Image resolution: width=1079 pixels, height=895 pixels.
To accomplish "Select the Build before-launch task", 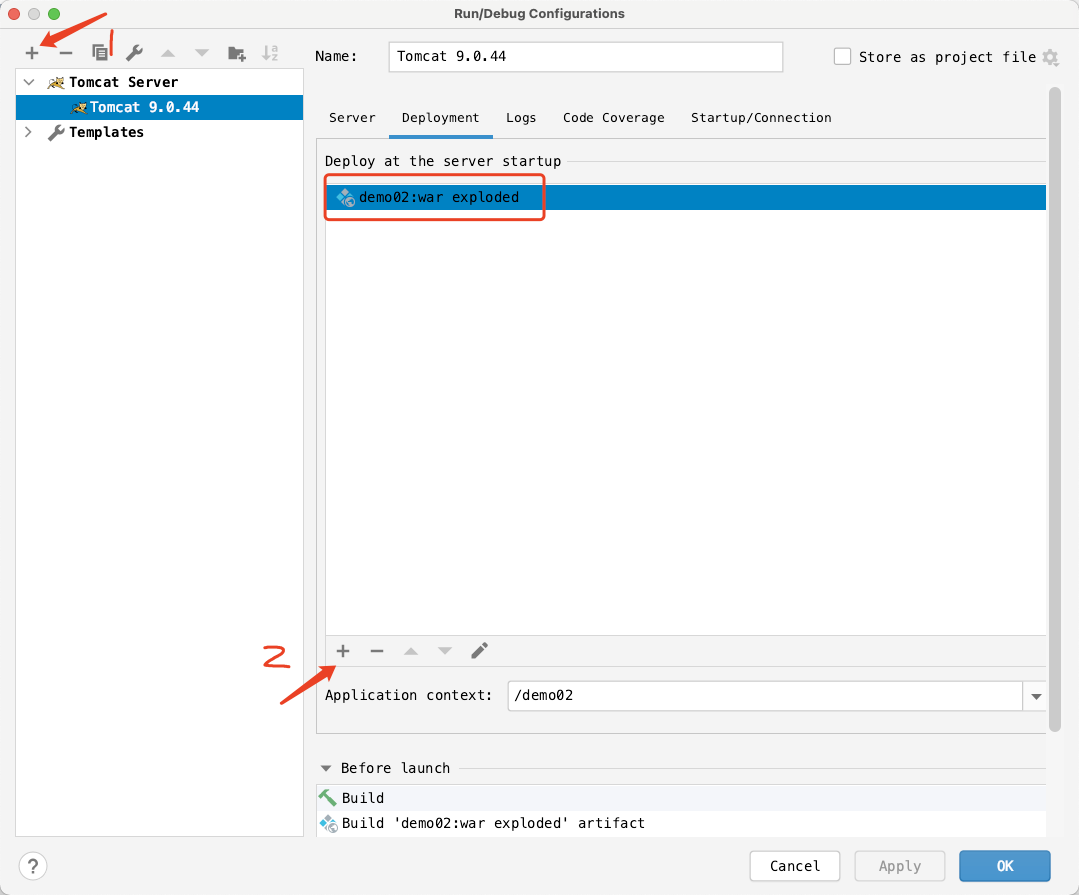I will pyautogui.click(x=681, y=798).
